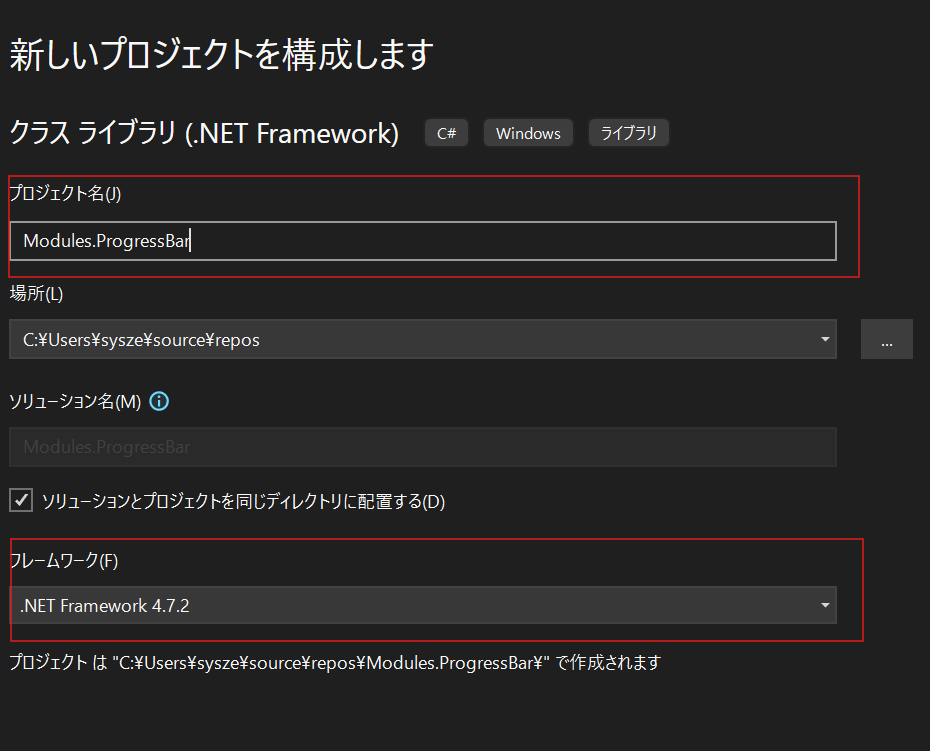Click the 場所(L) label
930x751 pixels.
(x=36, y=293)
